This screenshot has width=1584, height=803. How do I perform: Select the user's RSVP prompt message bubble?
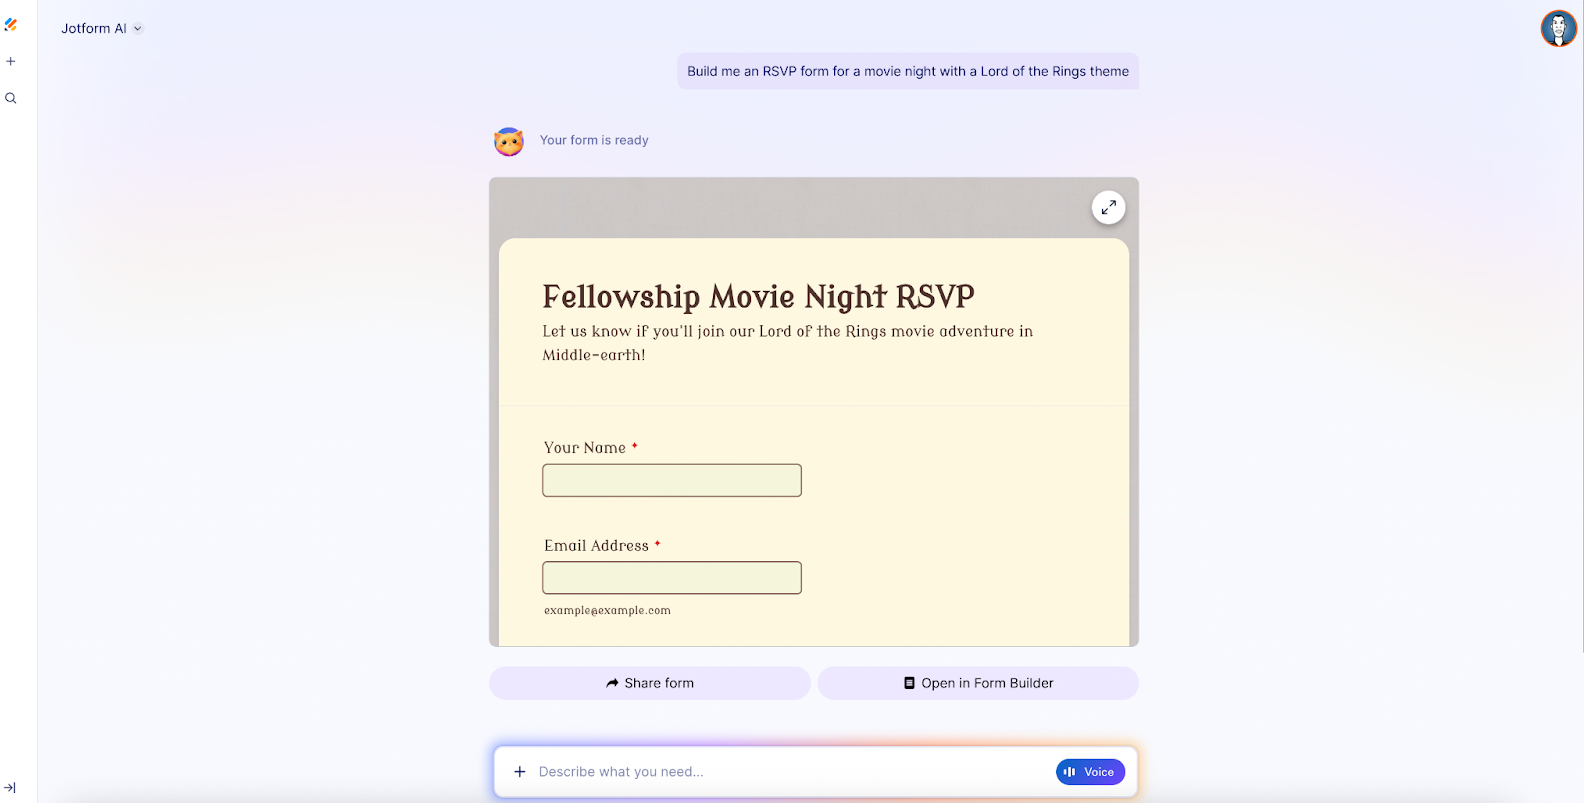[906, 71]
